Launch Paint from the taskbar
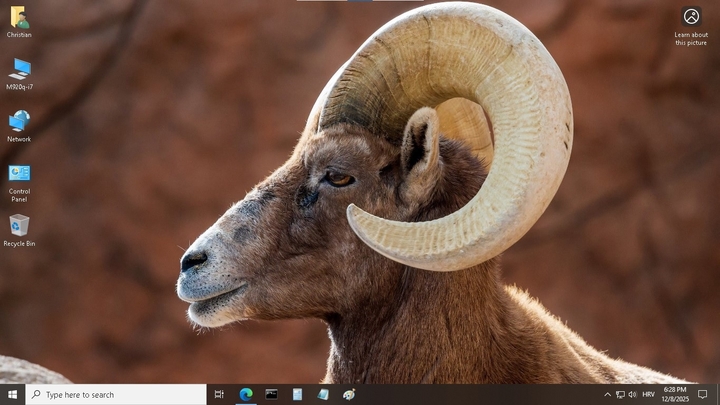Screen dimensions: 720x405 pyautogui.click(x=349, y=394)
